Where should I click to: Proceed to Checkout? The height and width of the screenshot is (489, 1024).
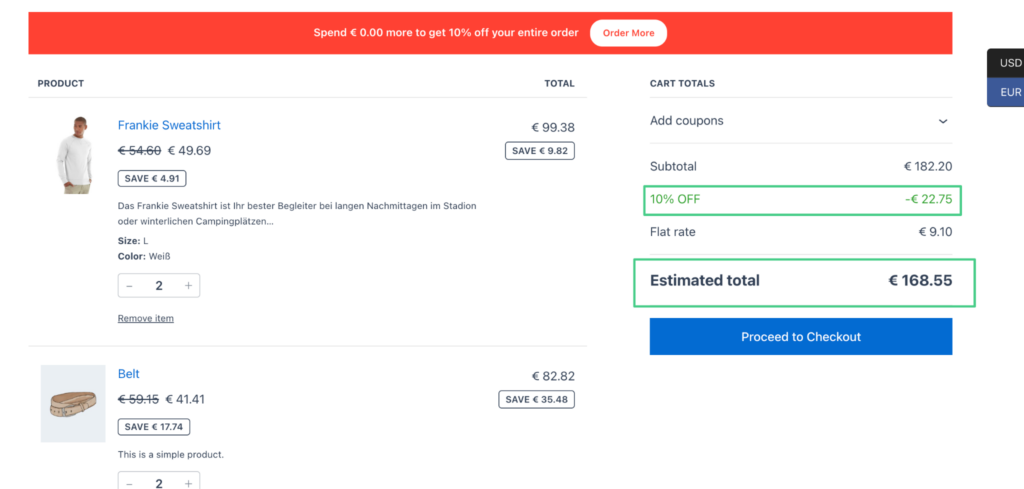pos(800,337)
